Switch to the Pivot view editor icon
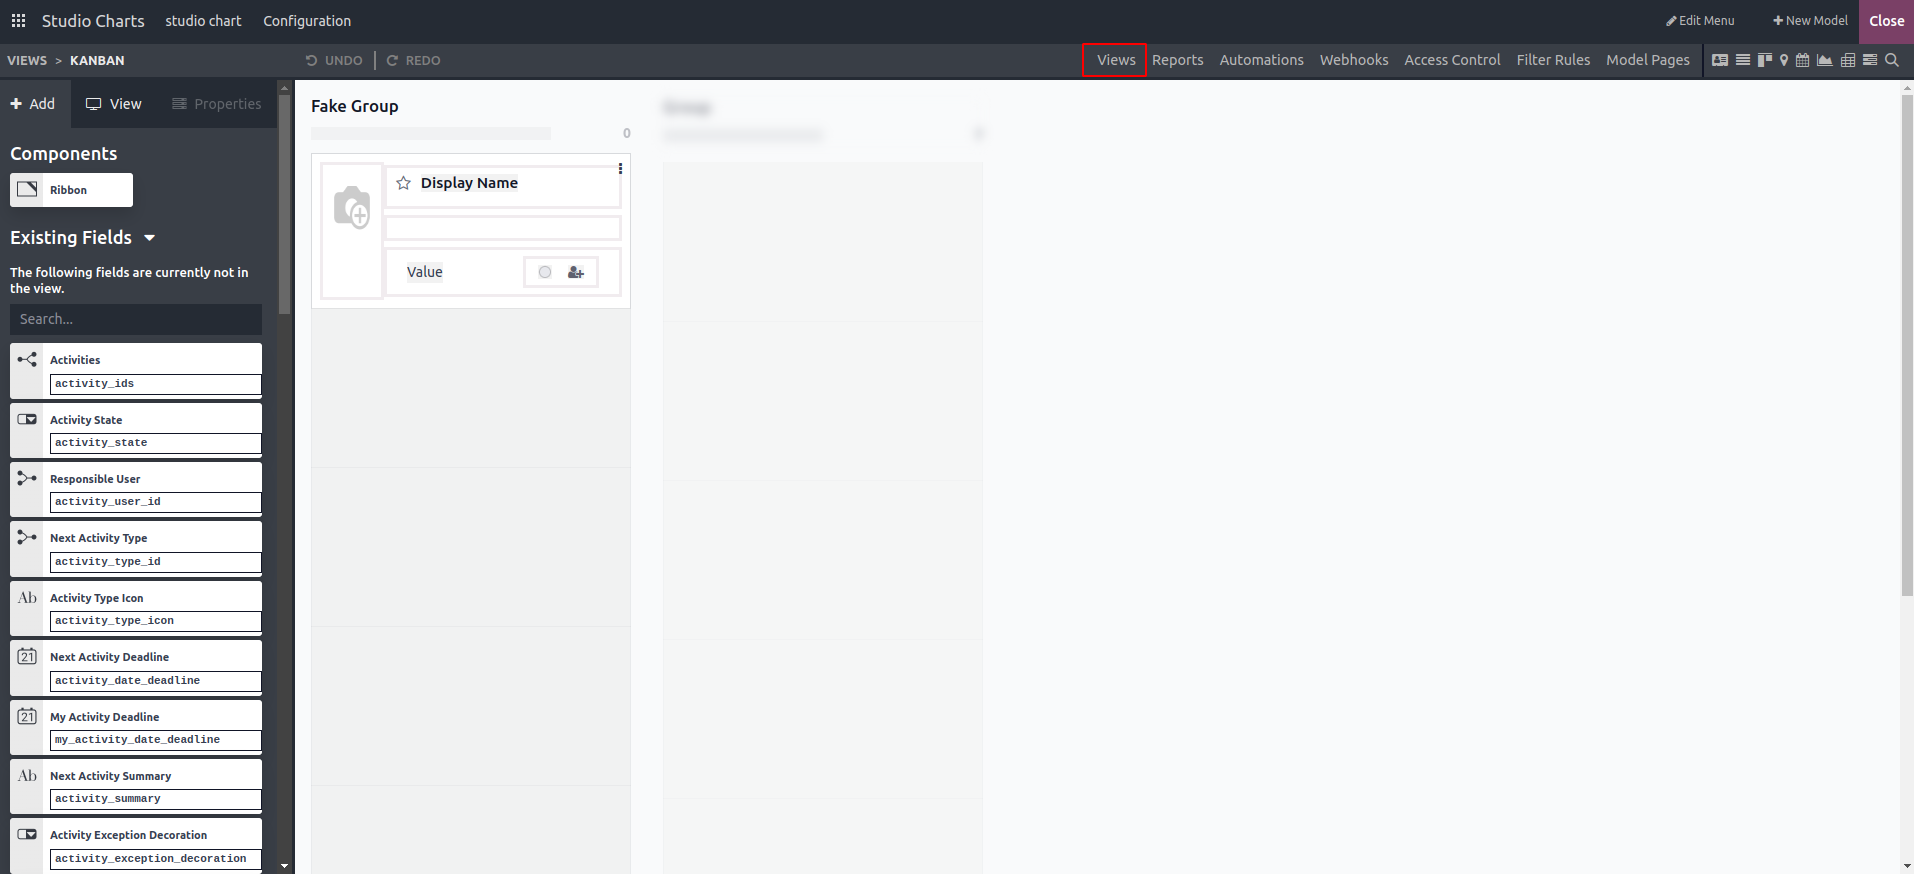This screenshot has width=1914, height=874. [1848, 60]
